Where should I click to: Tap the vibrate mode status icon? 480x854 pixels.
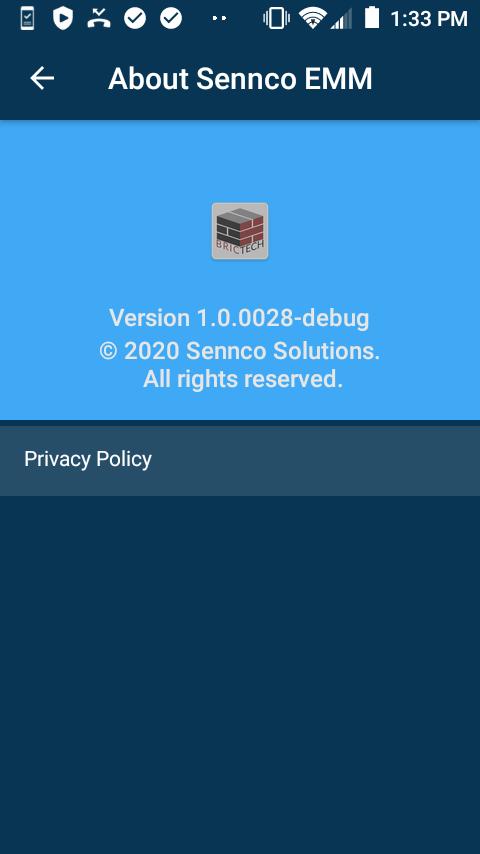(x=276, y=19)
